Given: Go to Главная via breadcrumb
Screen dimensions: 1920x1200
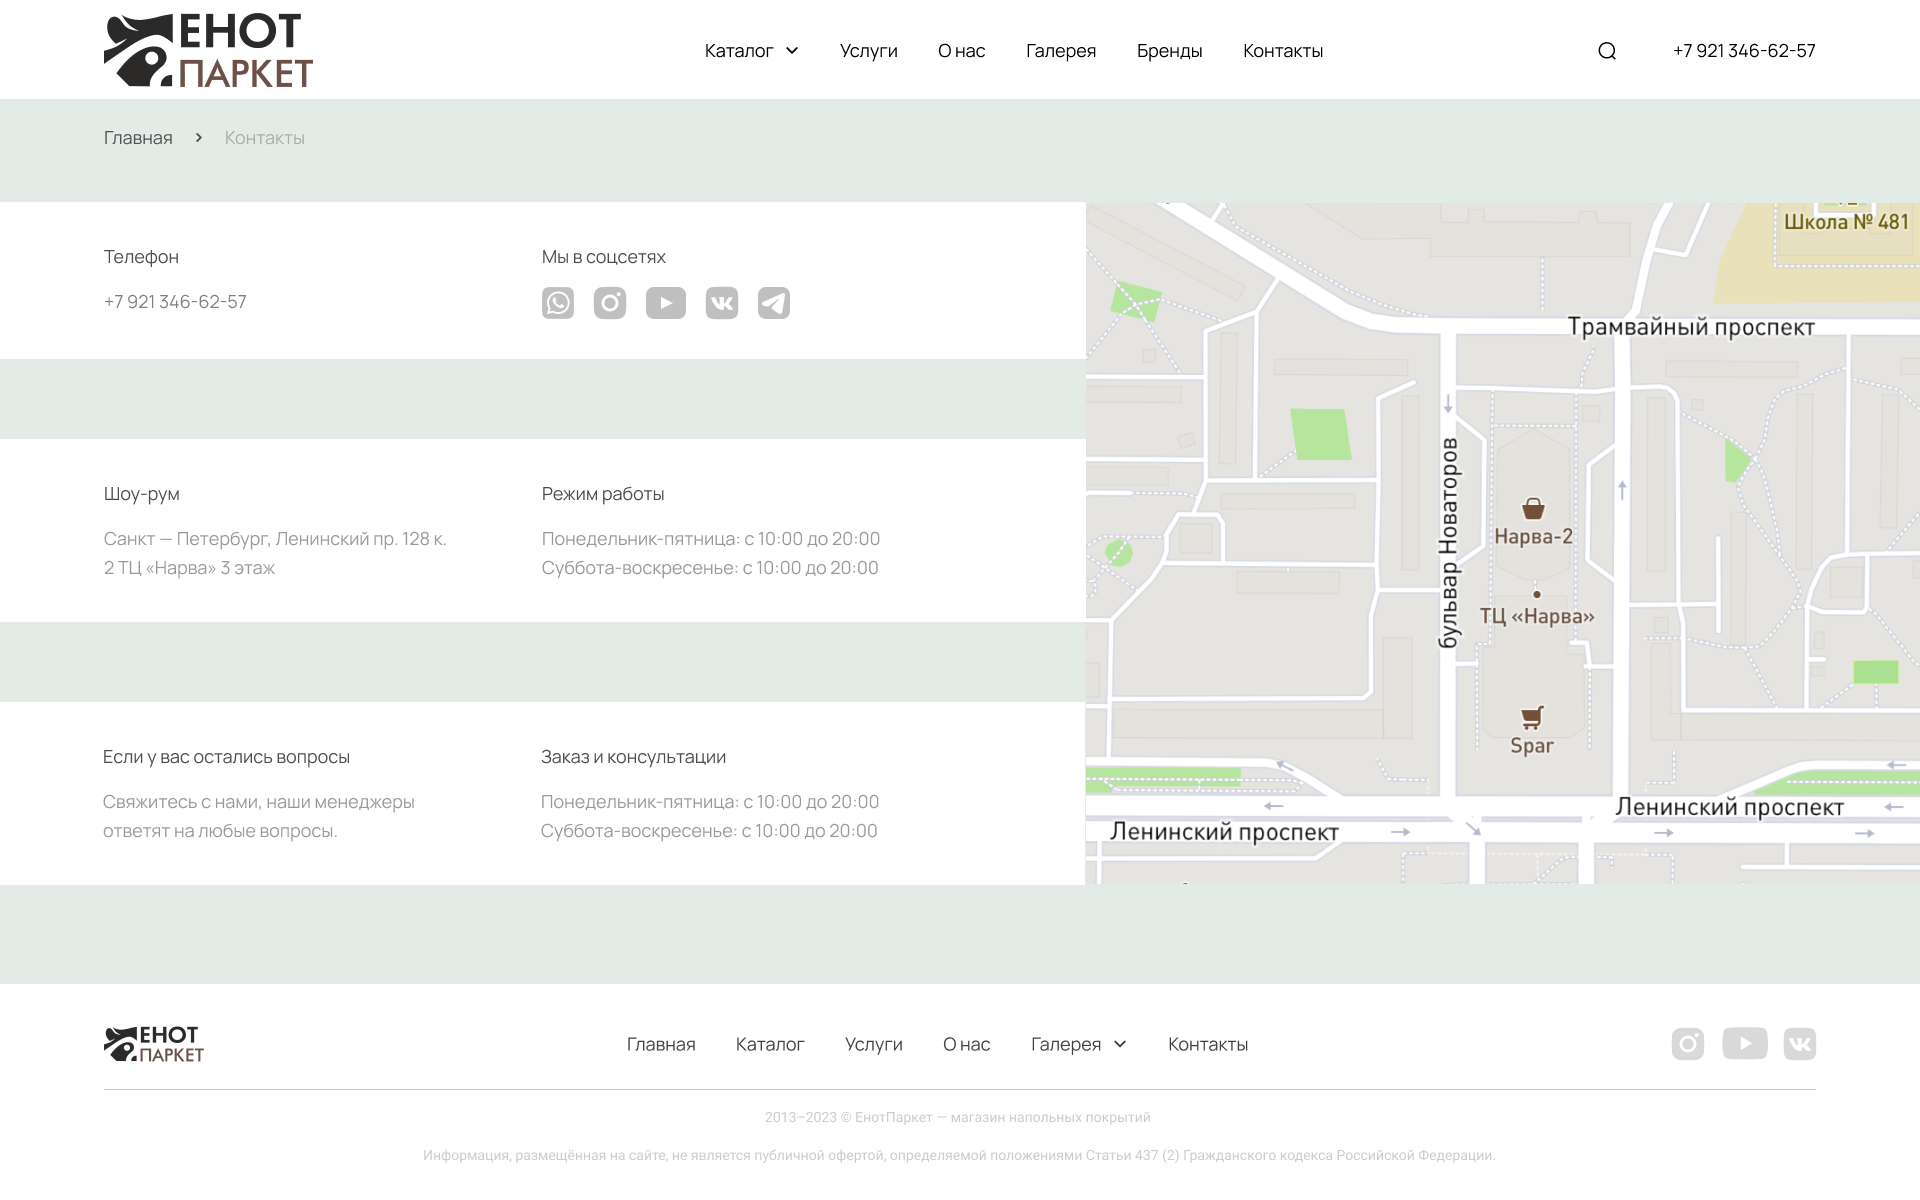Looking at the screenshot, I should coord(138,138).
